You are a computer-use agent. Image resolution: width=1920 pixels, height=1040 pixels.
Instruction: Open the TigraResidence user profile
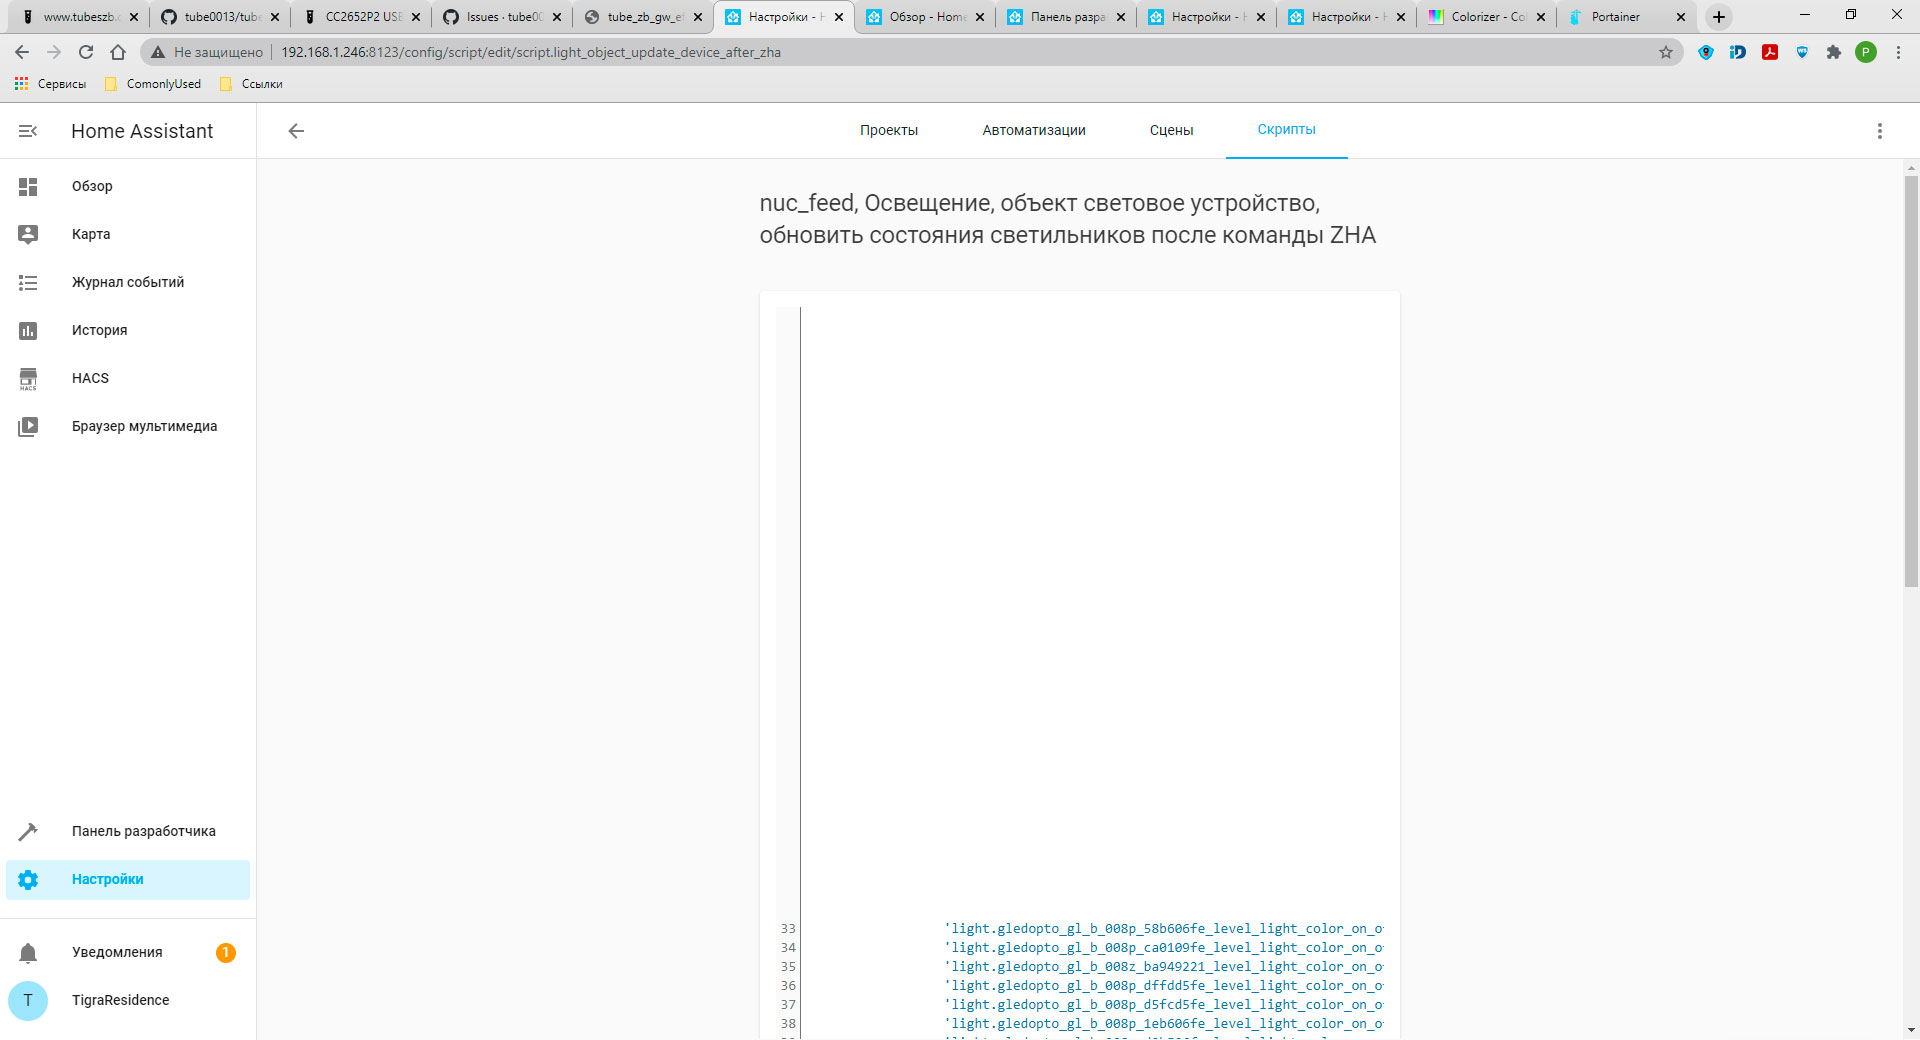click(120, 1000)
